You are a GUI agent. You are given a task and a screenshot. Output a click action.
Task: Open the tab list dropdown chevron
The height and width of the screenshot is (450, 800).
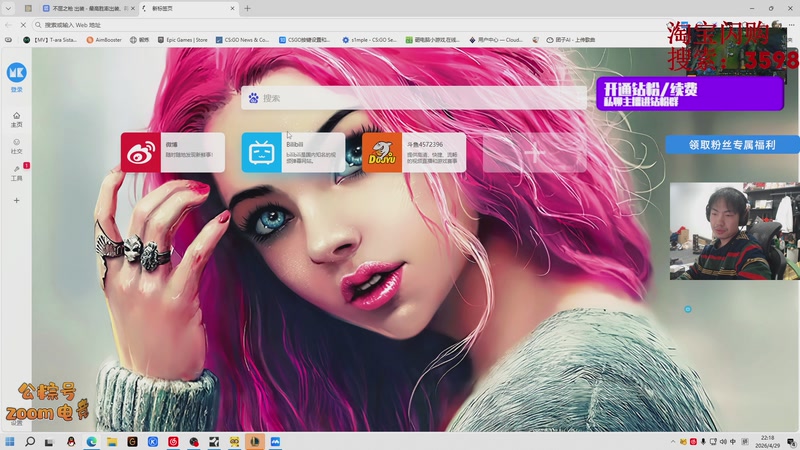[x=8, y=8]
